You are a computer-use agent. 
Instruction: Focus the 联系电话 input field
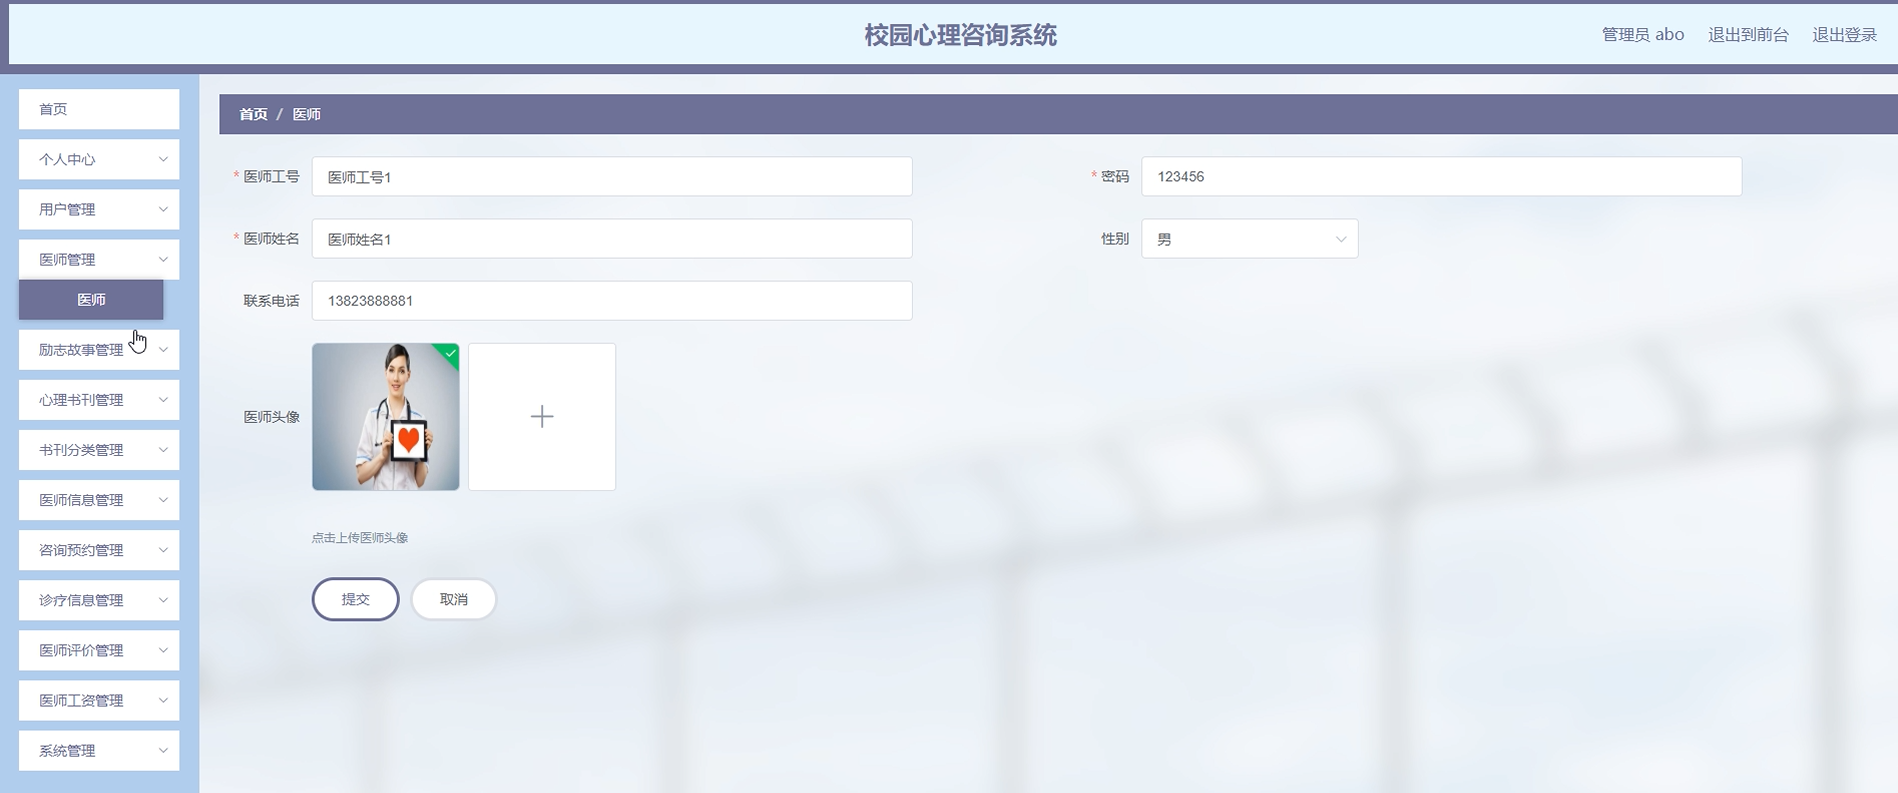[612, 300]
